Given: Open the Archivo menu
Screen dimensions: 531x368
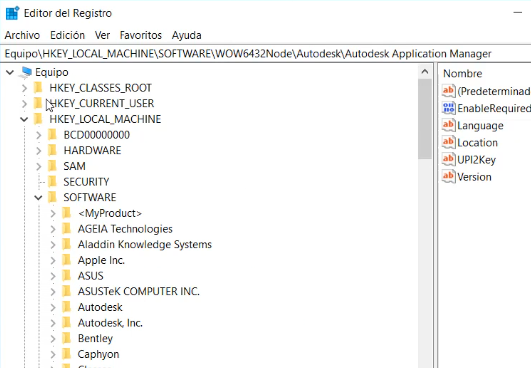Looking at the screenshot, I should pos(22,35).
